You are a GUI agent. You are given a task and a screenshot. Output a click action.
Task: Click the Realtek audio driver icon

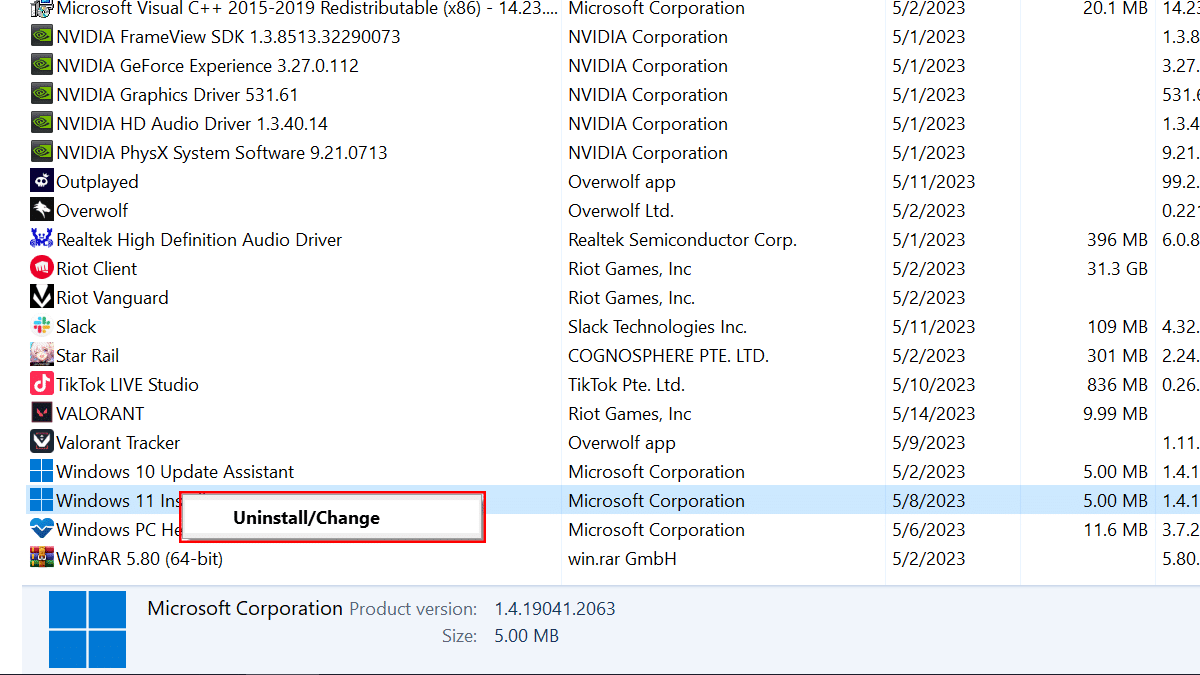point(41,240)
